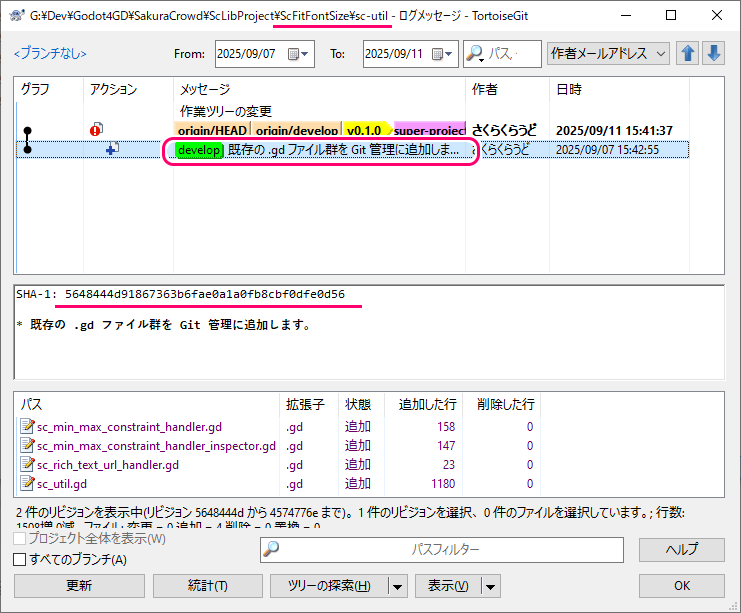Click the added action icon in develop commit row
Viewport: 741px width, 613px height.
click(x=112, y=149)
